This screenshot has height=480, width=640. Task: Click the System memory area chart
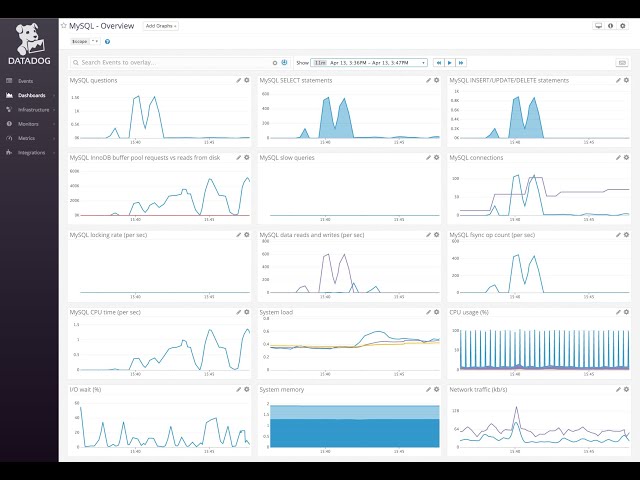pyautogui.click(x=355, y=426)
